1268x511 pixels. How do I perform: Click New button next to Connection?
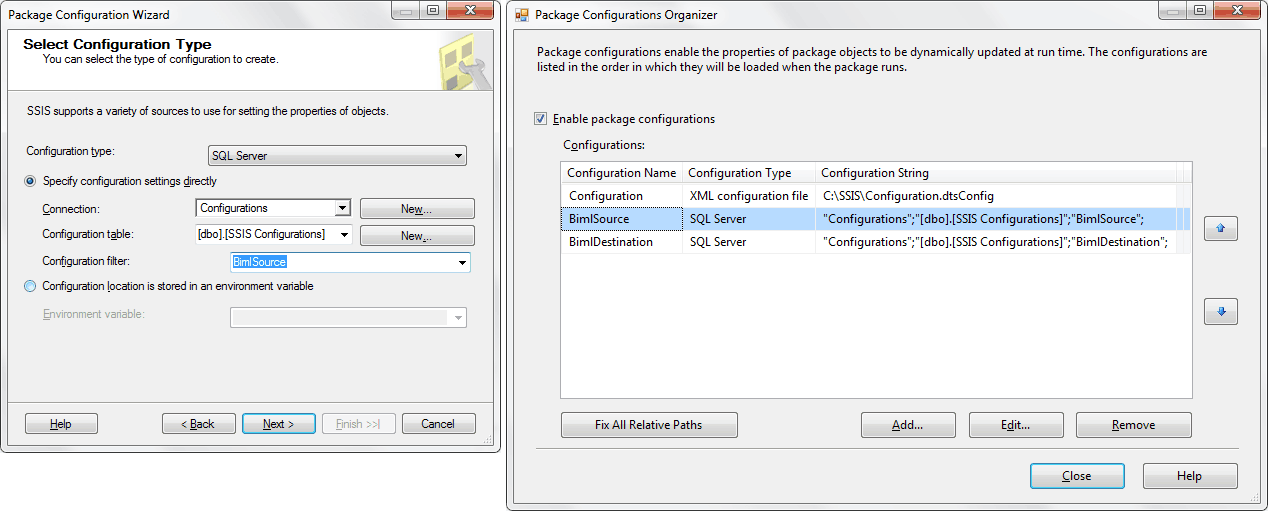416,209
